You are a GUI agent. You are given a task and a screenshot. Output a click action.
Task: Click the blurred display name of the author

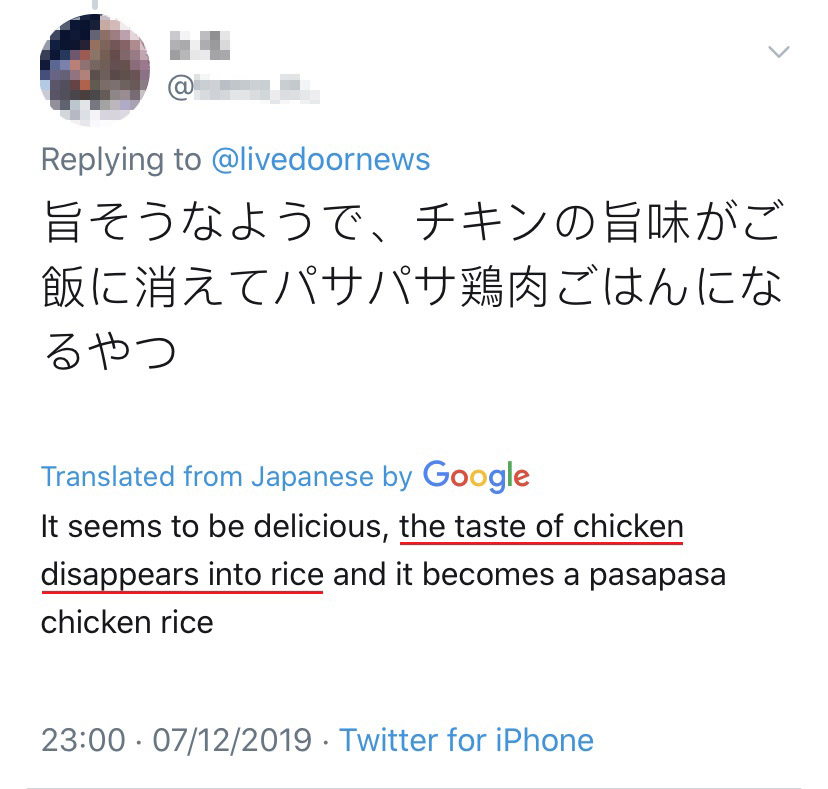tap(200, 45)
